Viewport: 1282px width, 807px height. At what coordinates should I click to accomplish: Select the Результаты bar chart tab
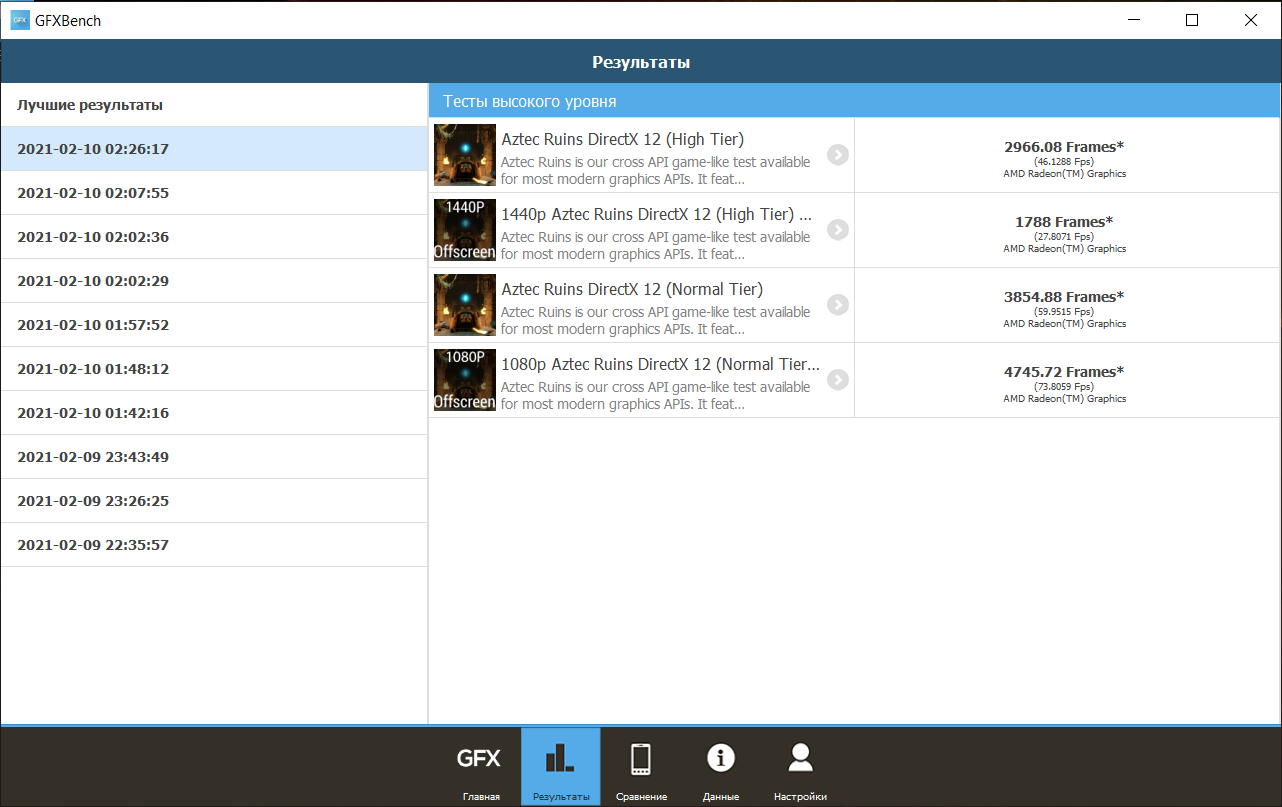(x=560, y=767)
